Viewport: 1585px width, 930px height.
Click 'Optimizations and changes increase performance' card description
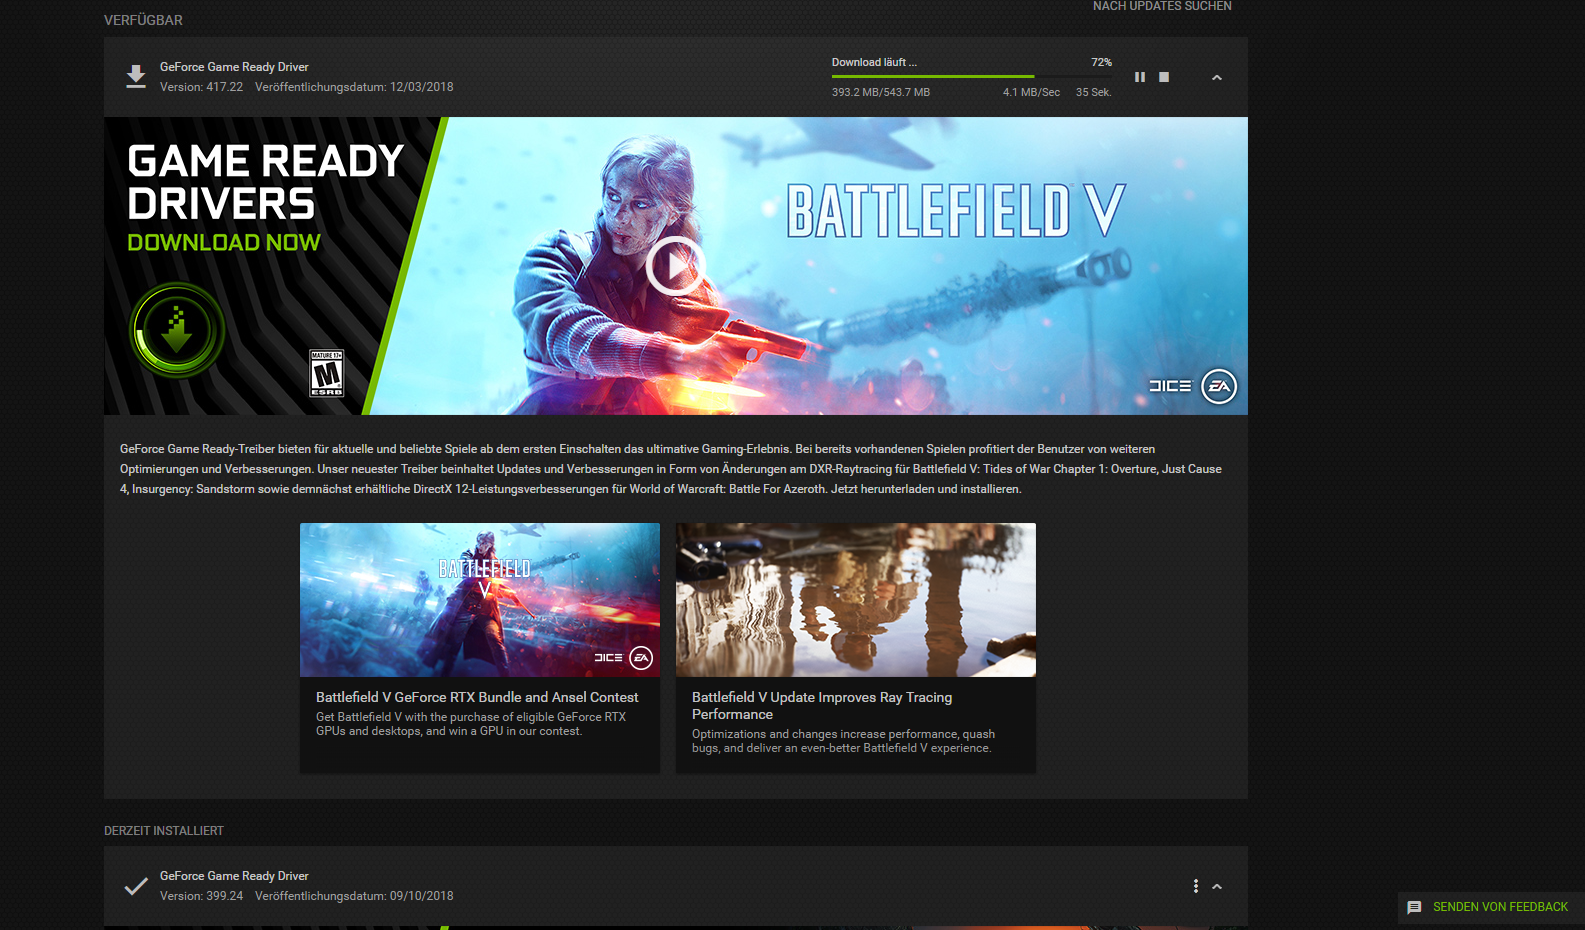843,741
